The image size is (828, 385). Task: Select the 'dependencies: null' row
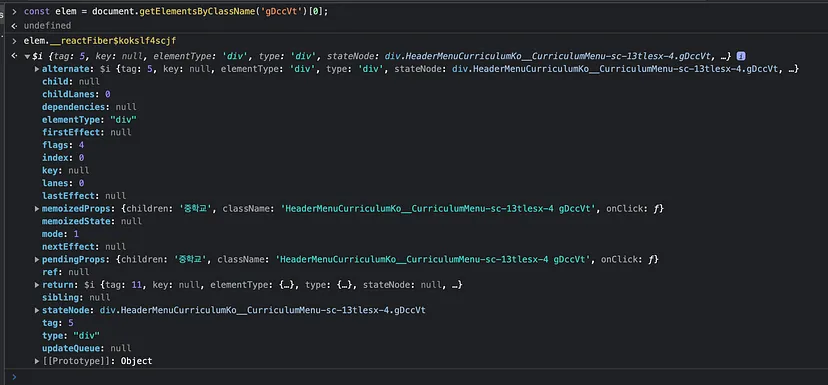89,107
